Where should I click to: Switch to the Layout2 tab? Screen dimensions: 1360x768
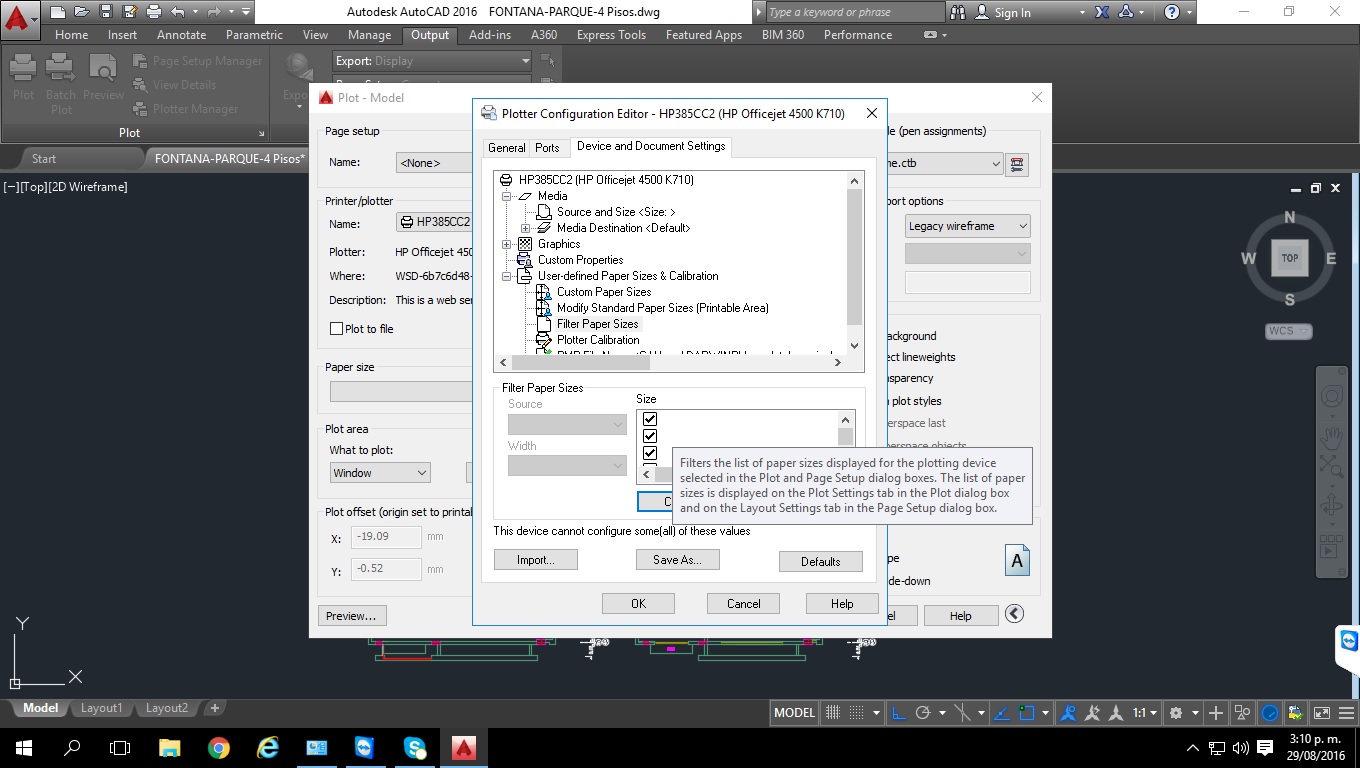click(167, 708)
